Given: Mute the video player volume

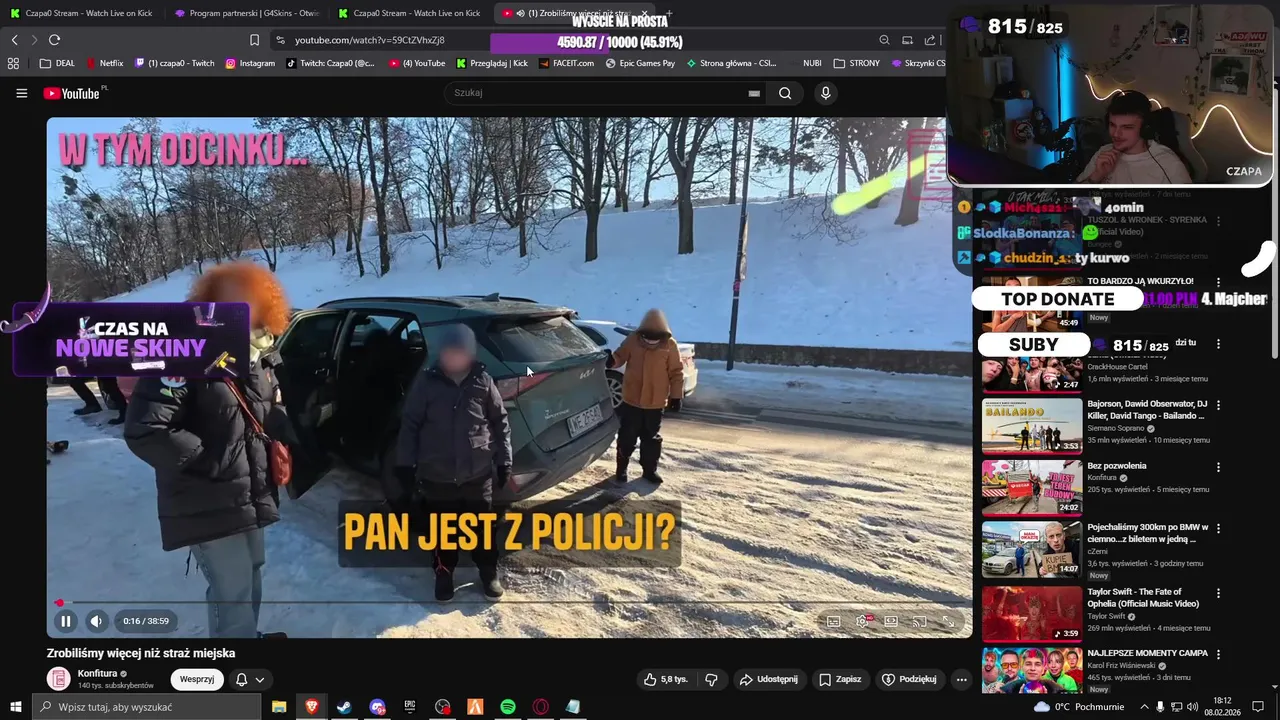Looking at the screenshot, I should 96,621.
